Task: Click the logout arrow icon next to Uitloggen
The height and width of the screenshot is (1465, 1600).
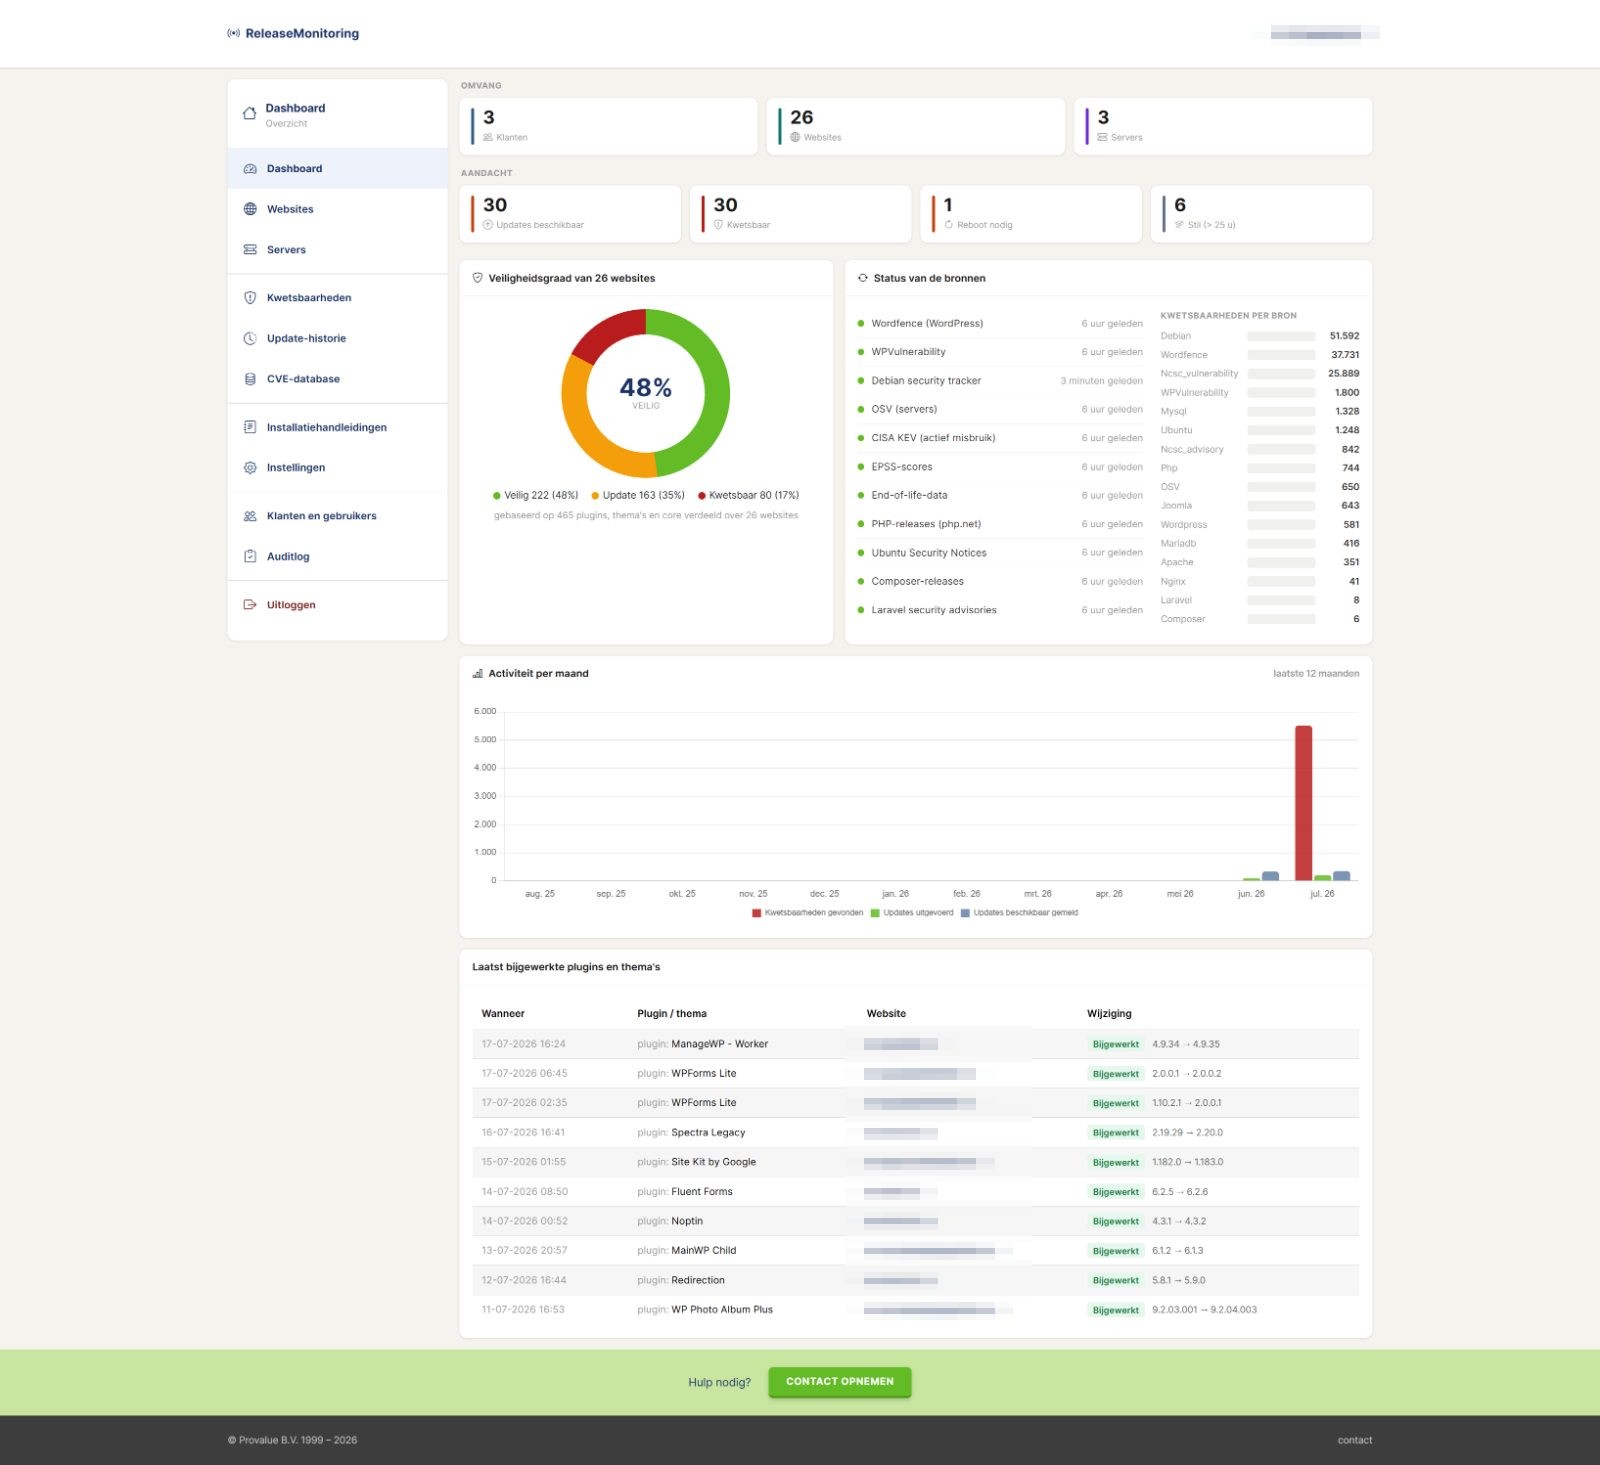Action: (250, 605)
